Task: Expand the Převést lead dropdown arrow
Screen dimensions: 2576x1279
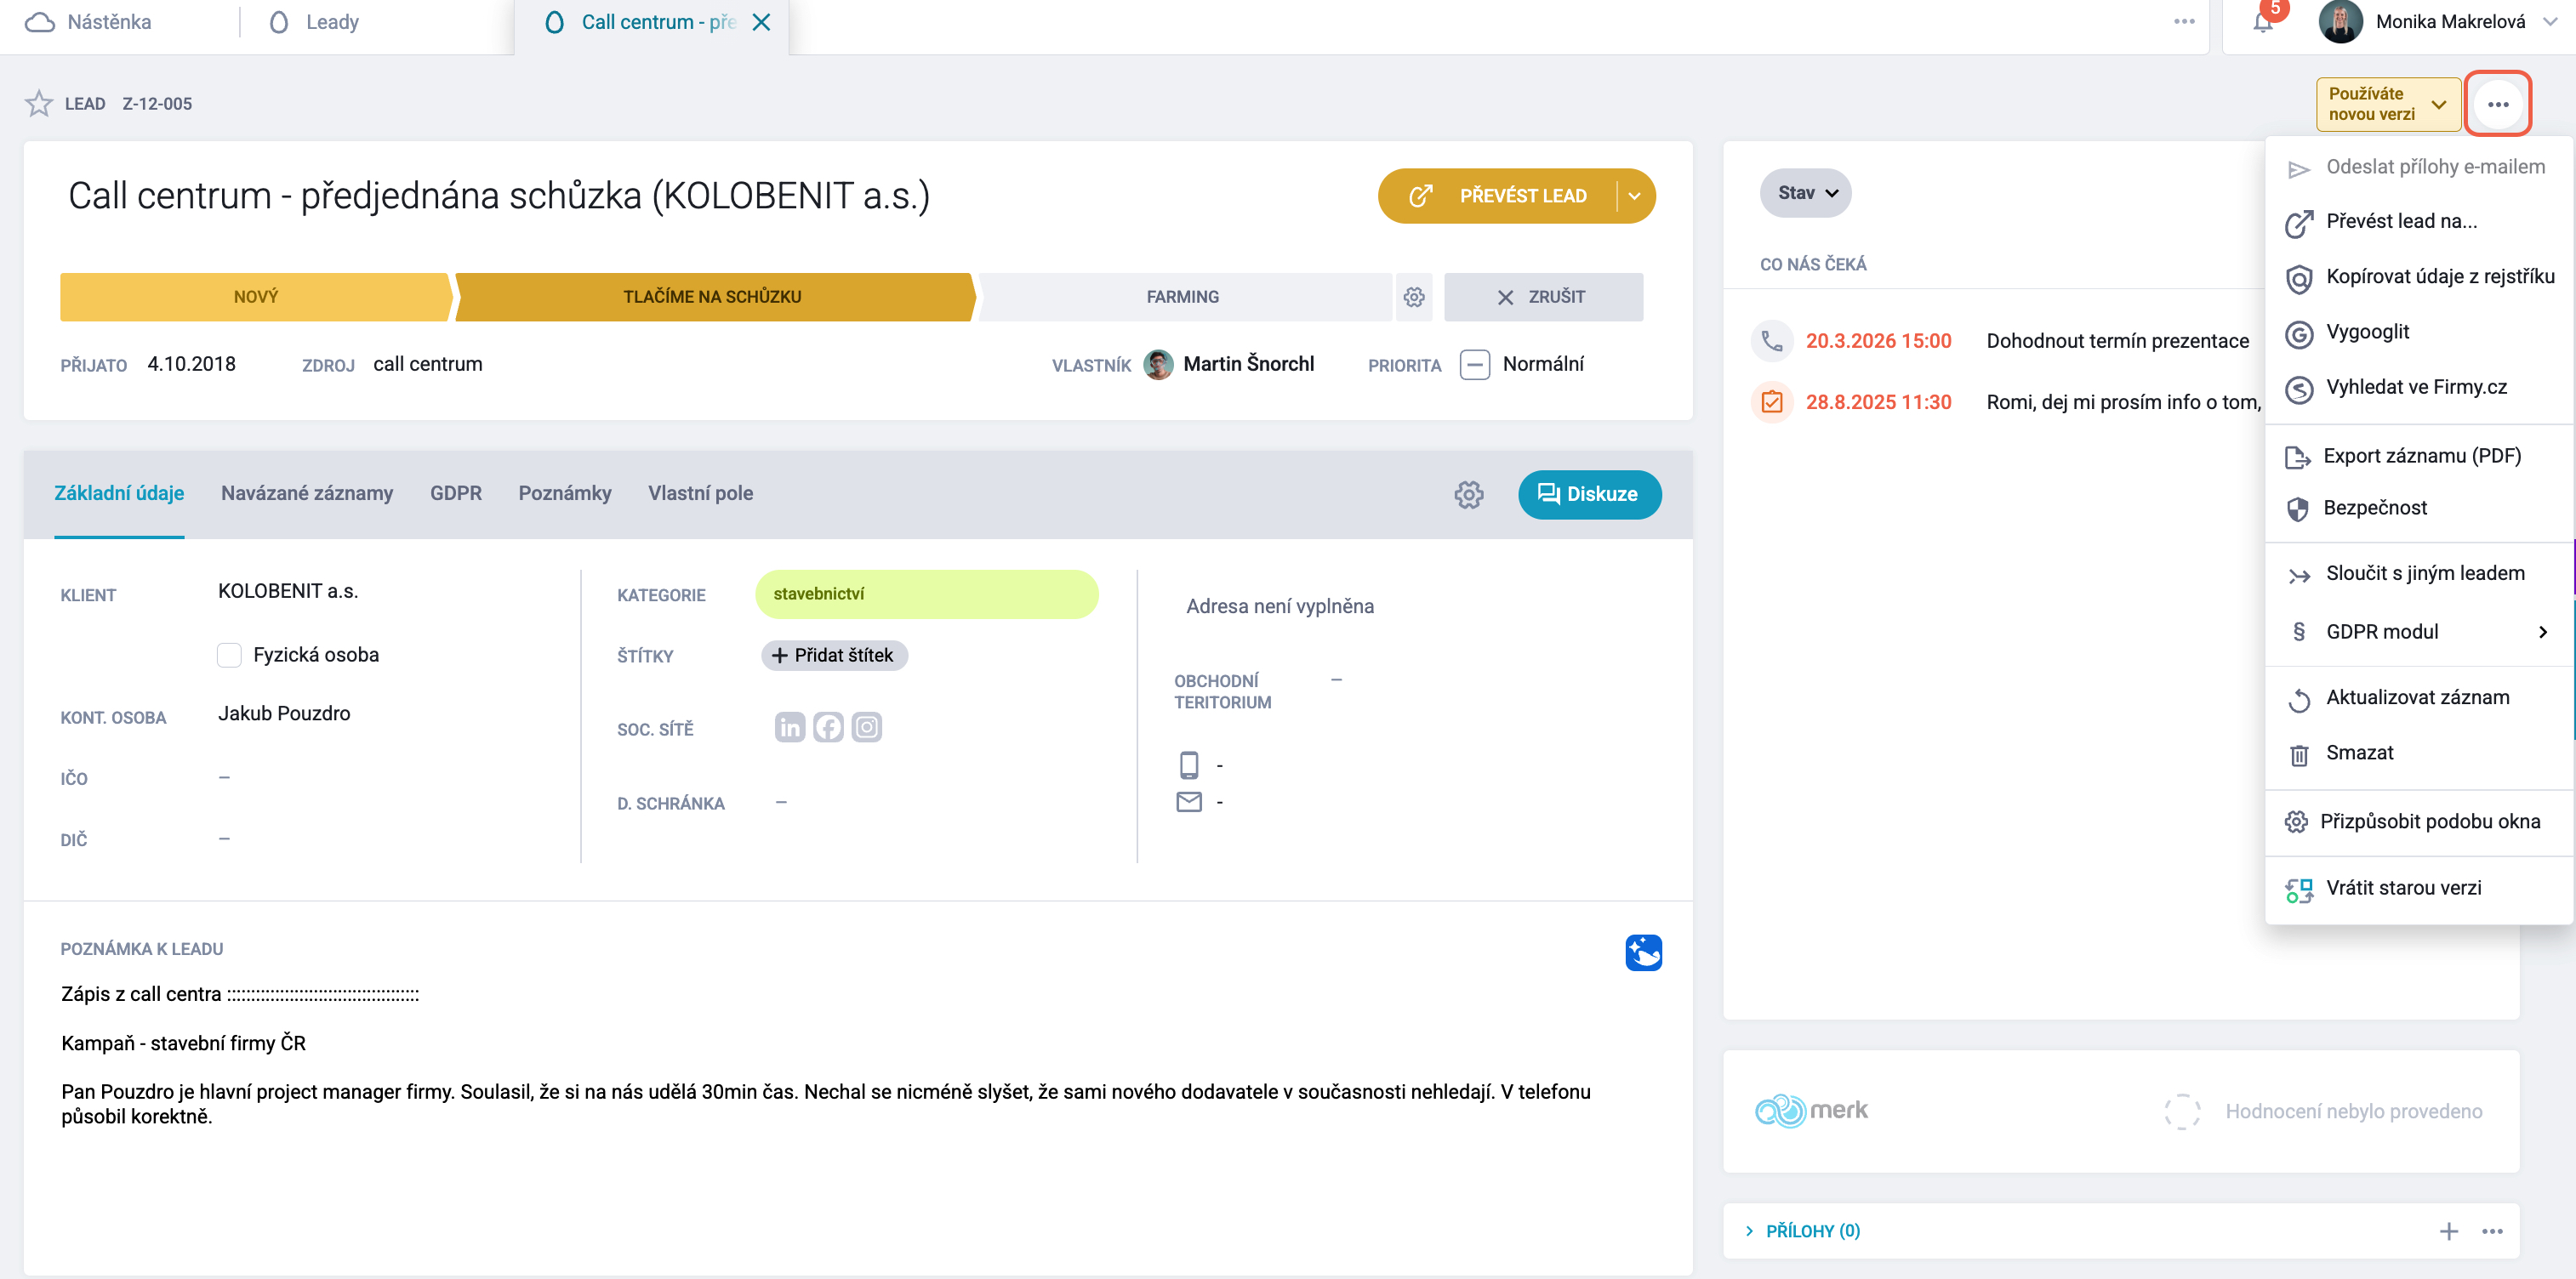Action: tap(1634, 196)
